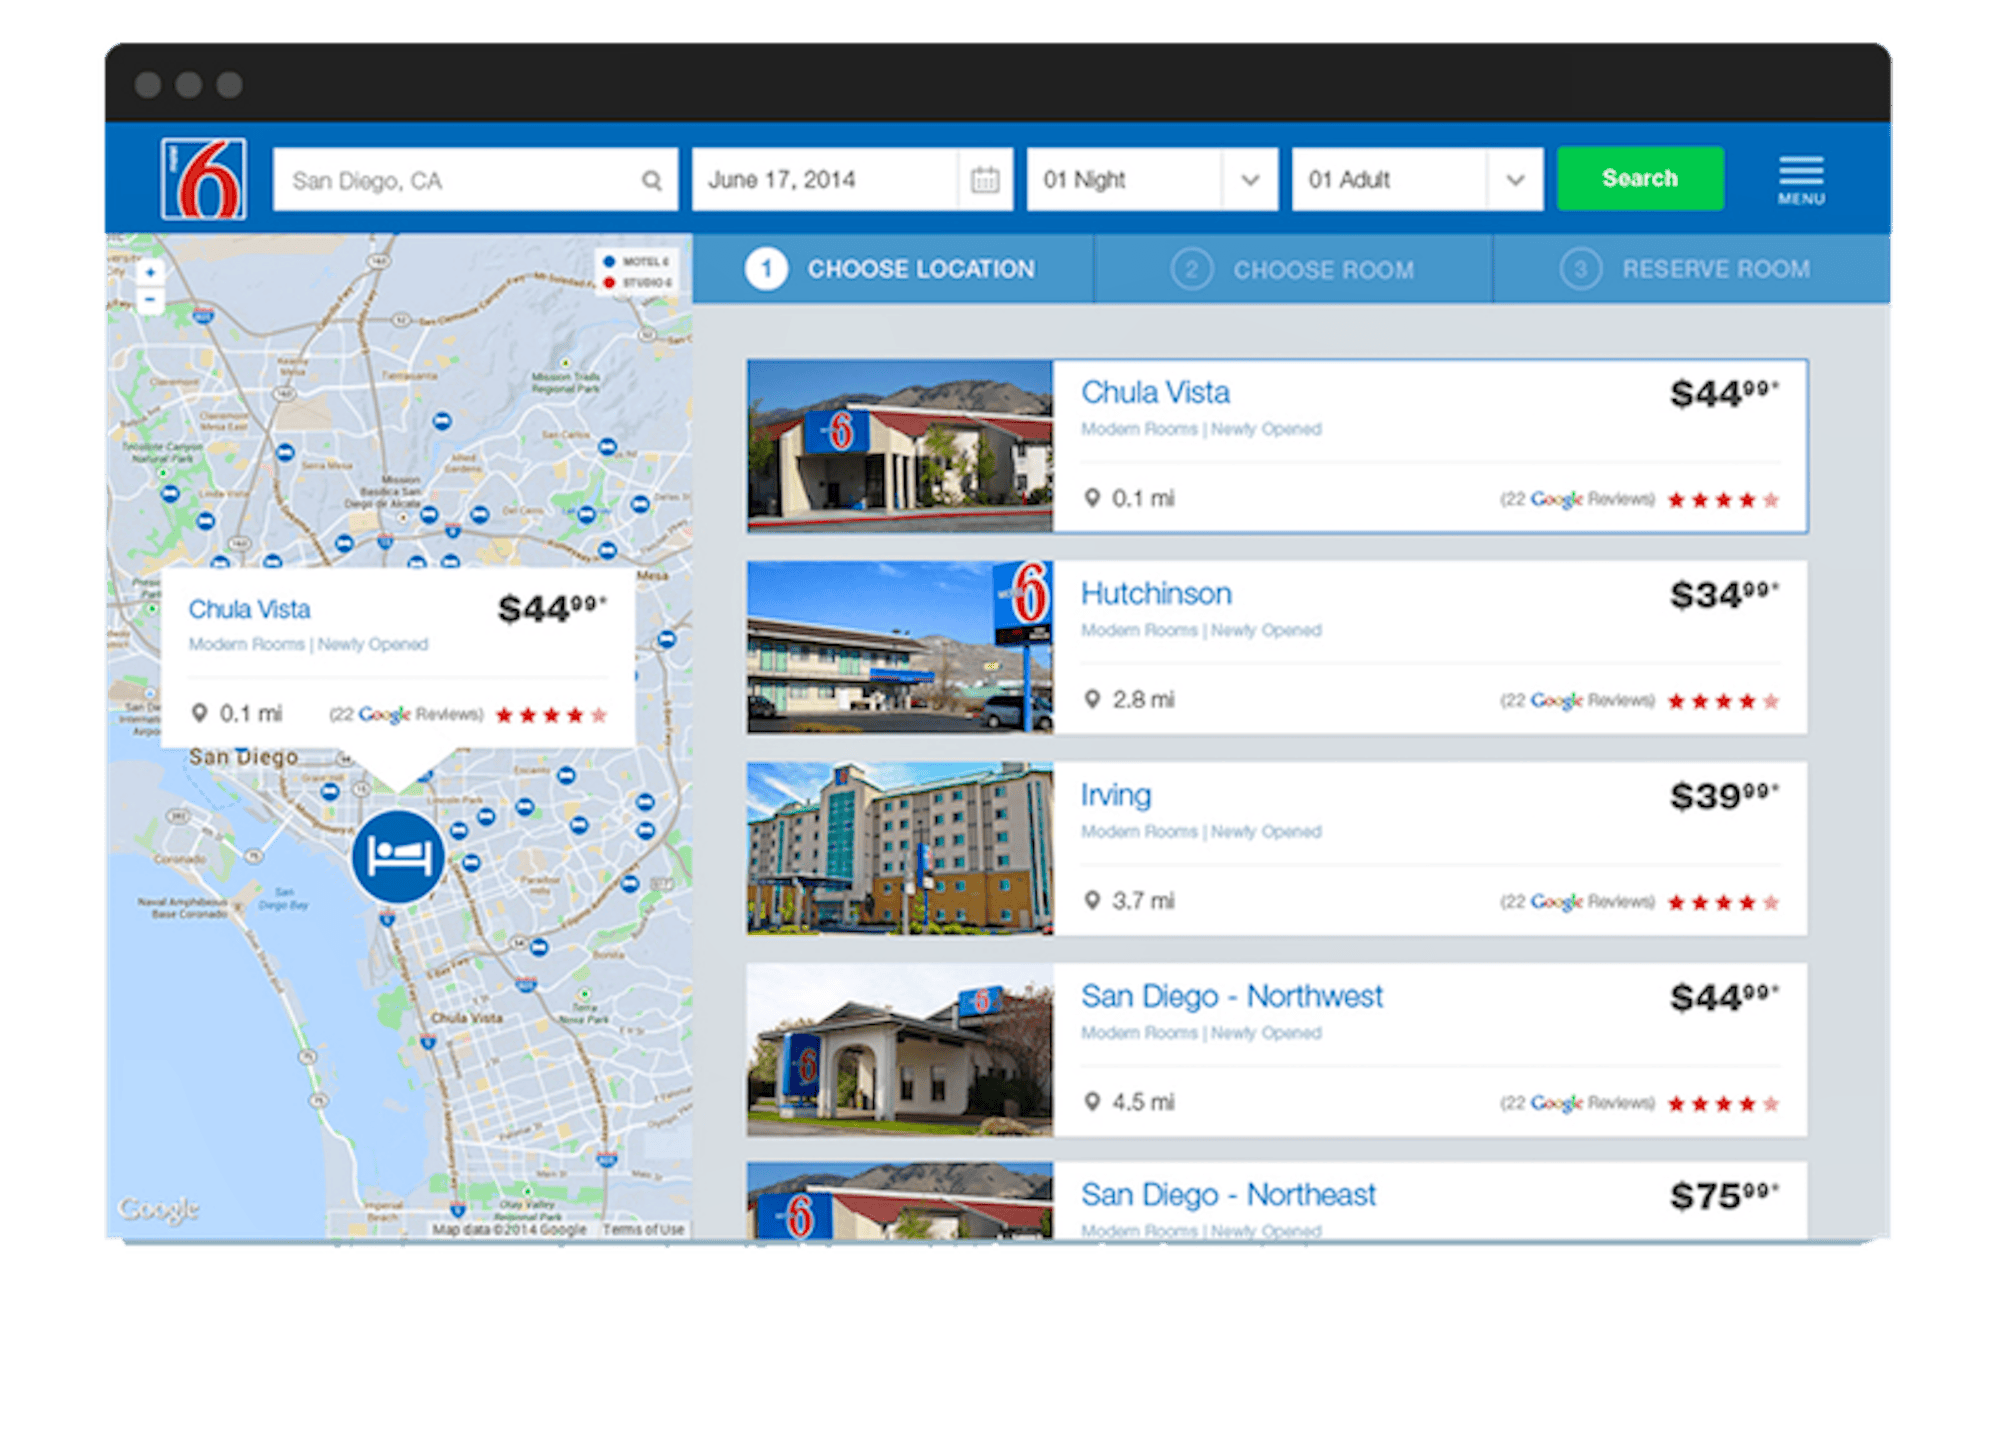Click the Motel 6 logo in top left

(202, 179)
